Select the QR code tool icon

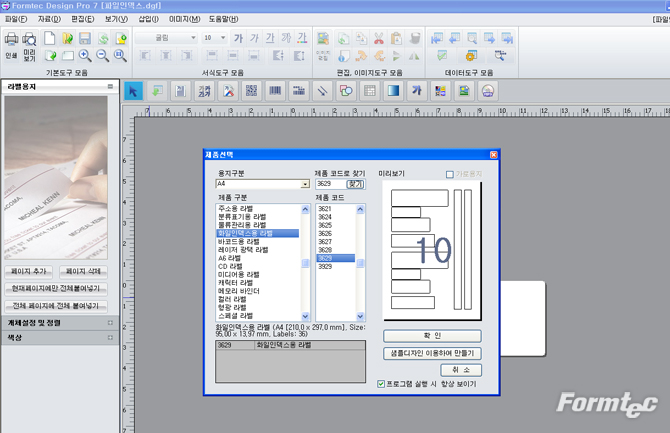click(252, 91)
